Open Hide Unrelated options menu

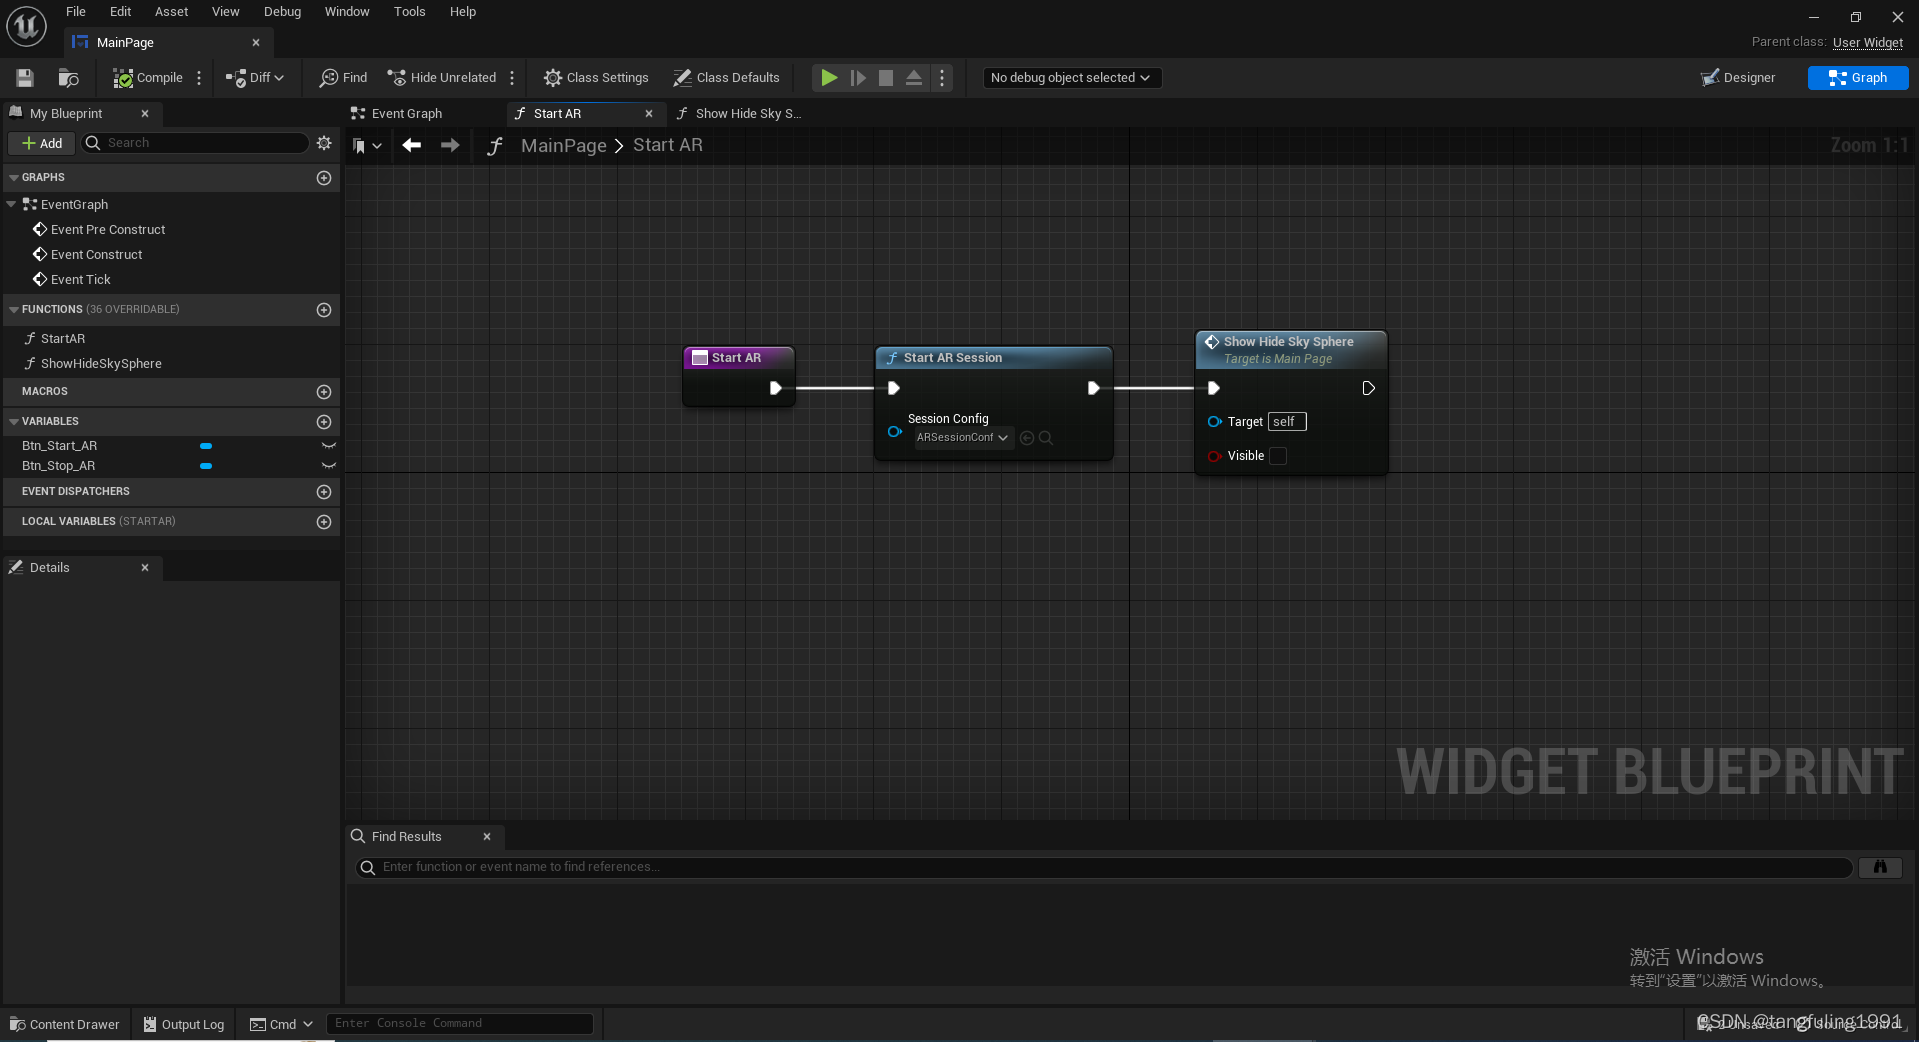(x=512, y=78)
